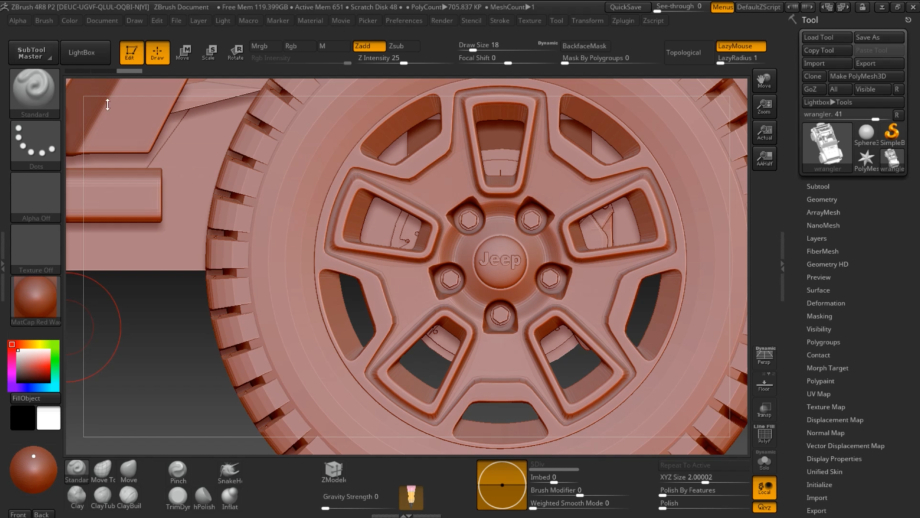920x518 pixels.
Task: Toggle the Floor grid icon
Action: pos(765,384)
